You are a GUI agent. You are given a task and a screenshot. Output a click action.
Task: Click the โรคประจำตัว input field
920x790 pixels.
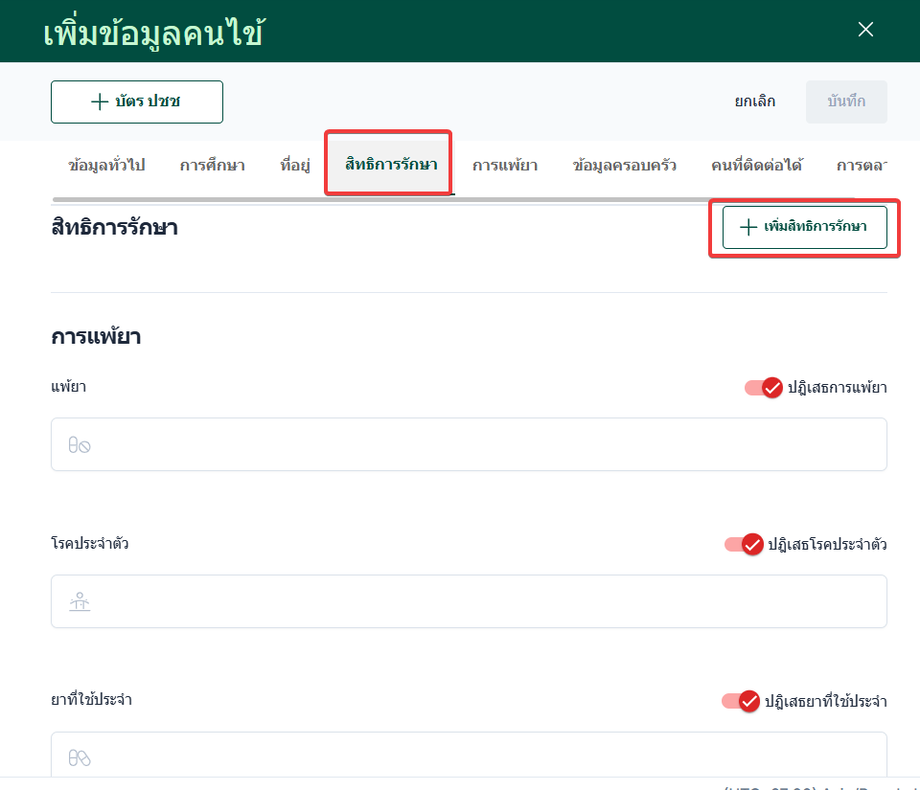click(469, 601)
